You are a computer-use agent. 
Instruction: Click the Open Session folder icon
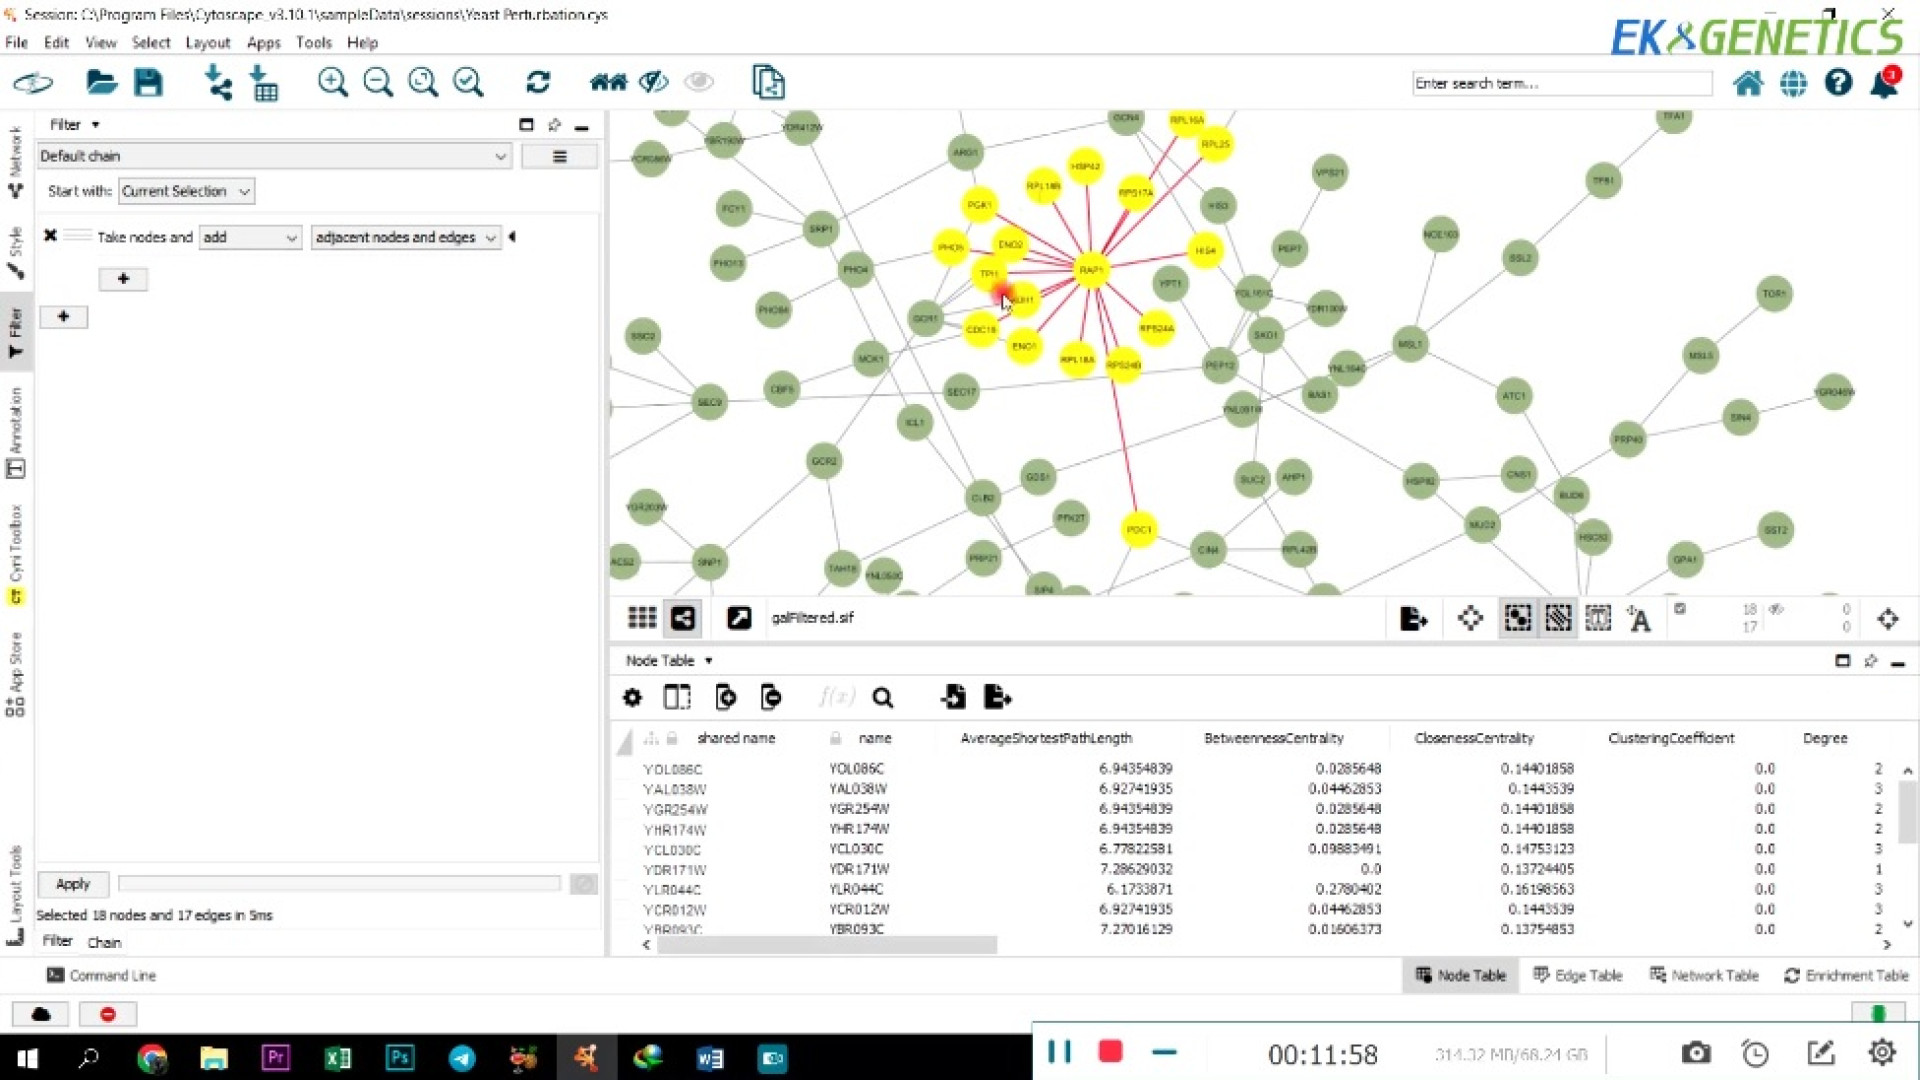tap(101, 83)
